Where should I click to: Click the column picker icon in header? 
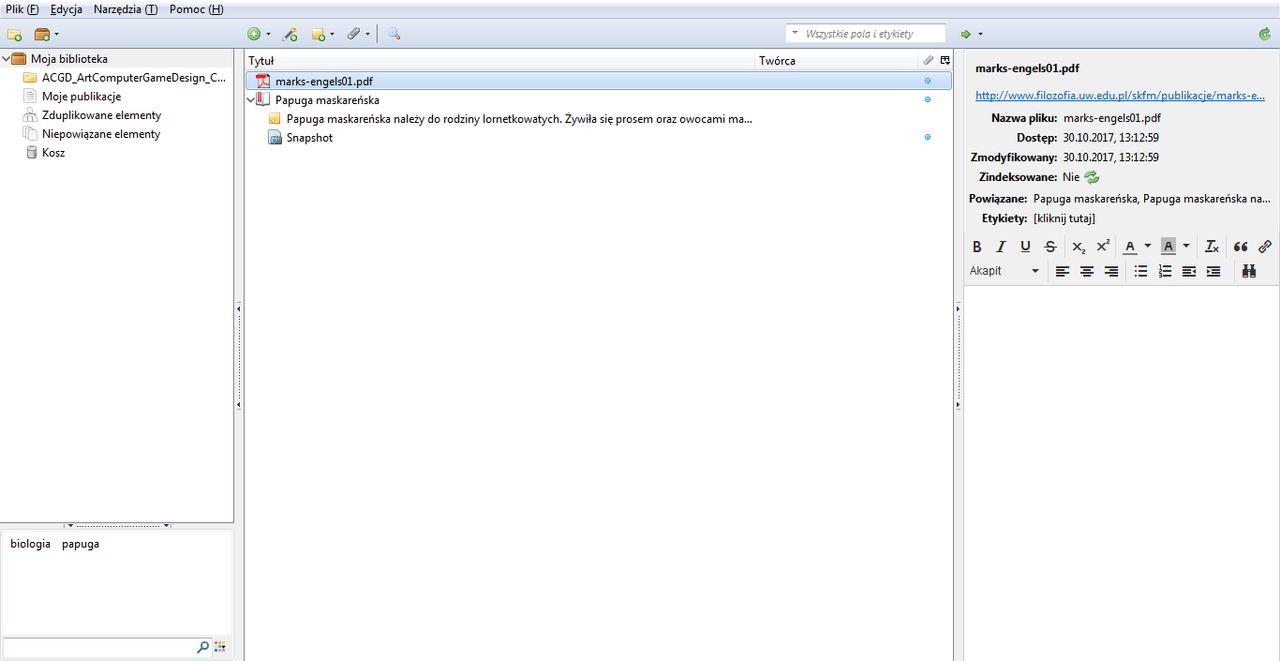click(x=945, y=60)
